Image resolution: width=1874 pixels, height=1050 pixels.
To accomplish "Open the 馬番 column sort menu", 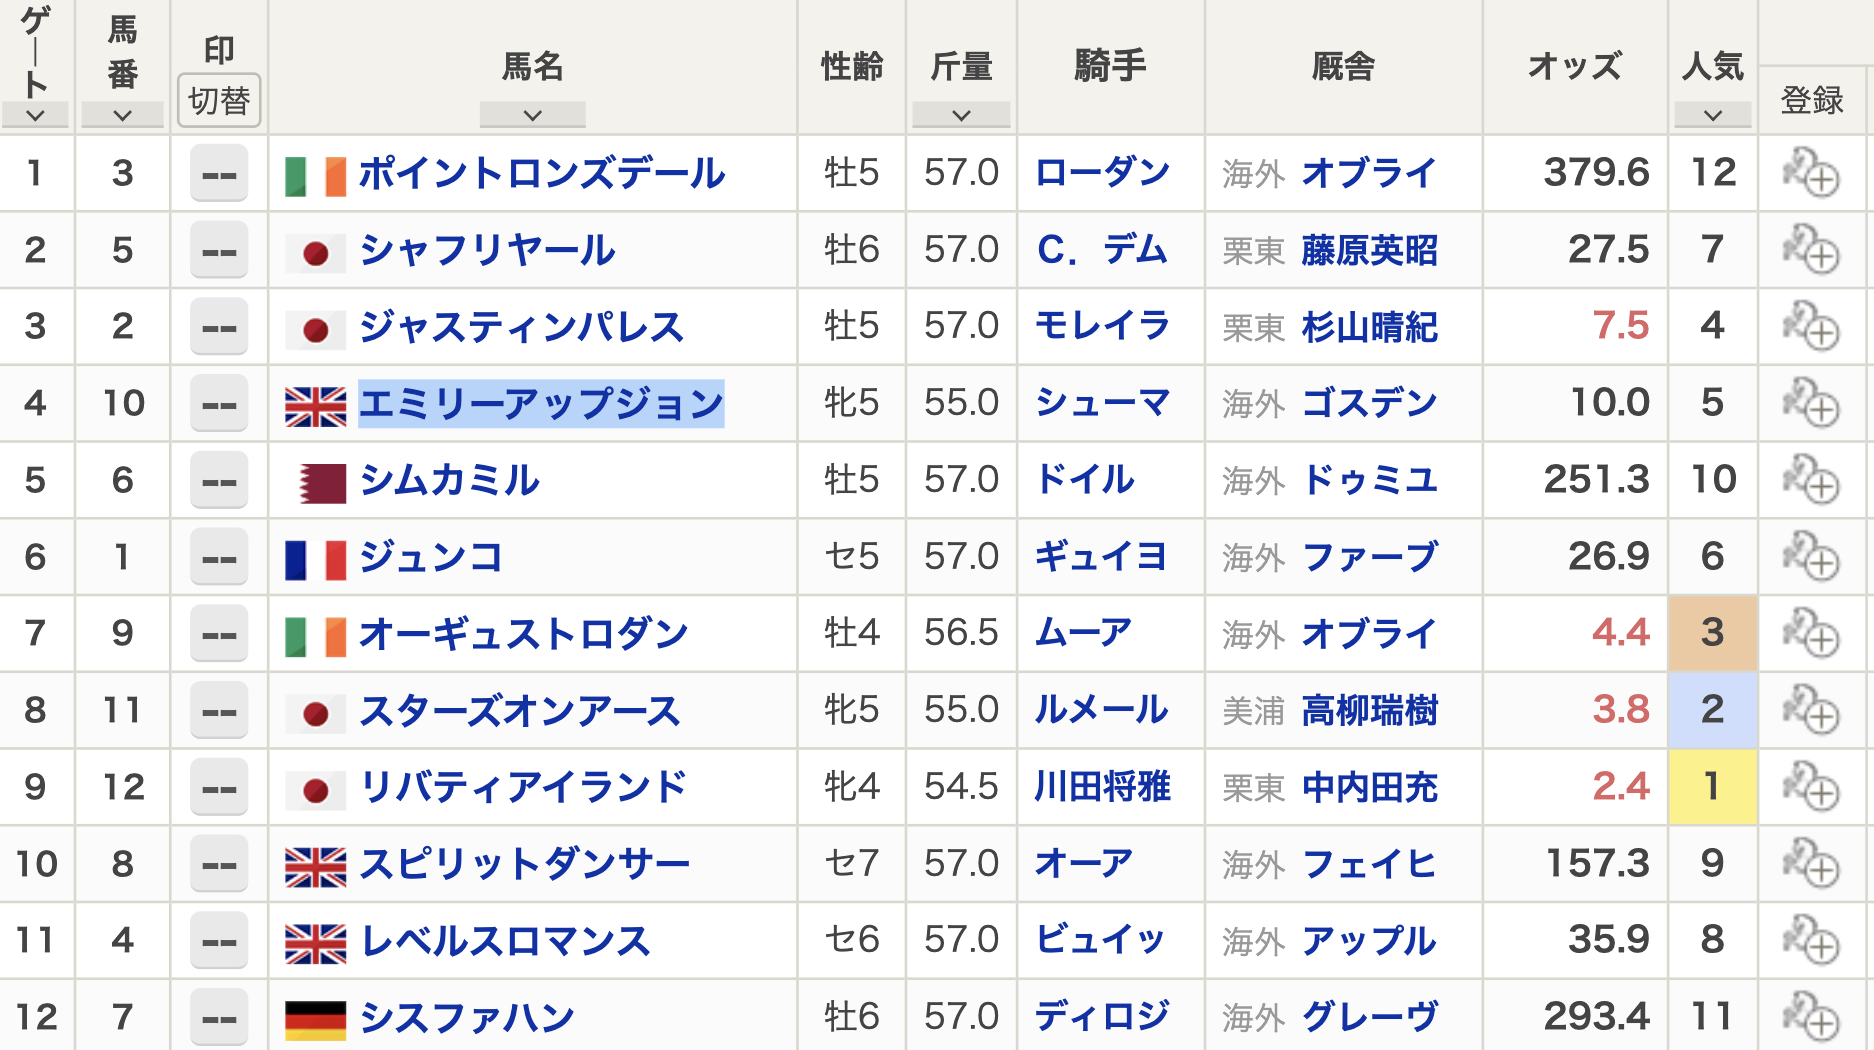I will tap(122, 115).
